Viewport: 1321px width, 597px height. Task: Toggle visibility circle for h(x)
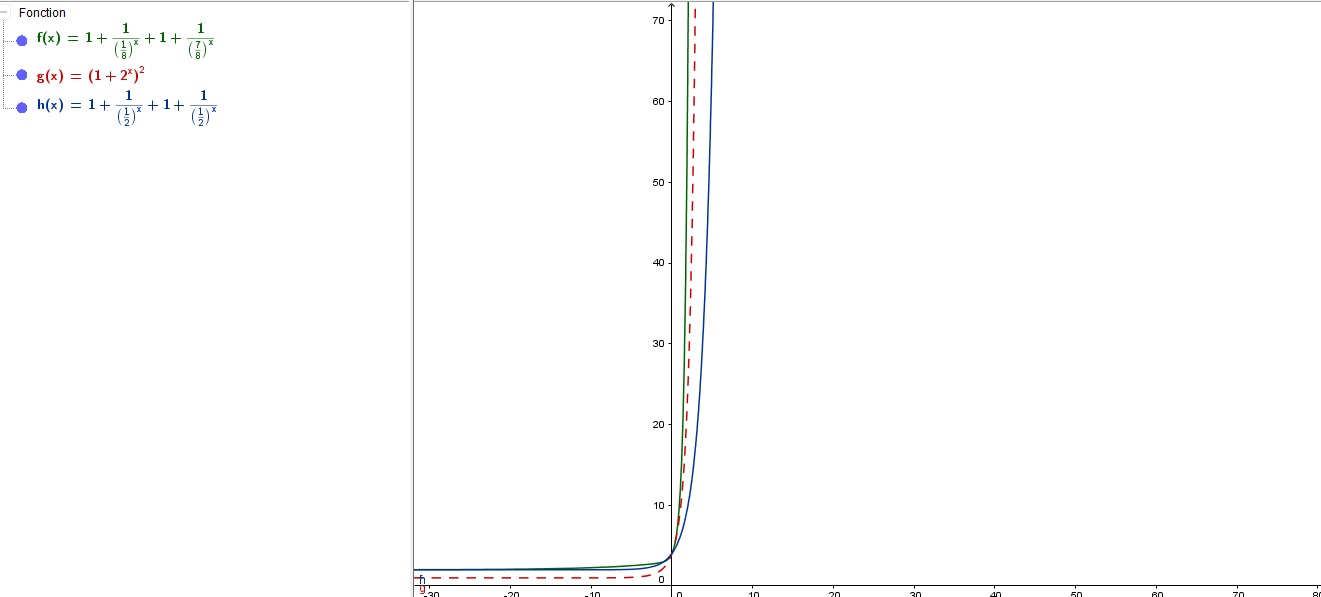22,107
